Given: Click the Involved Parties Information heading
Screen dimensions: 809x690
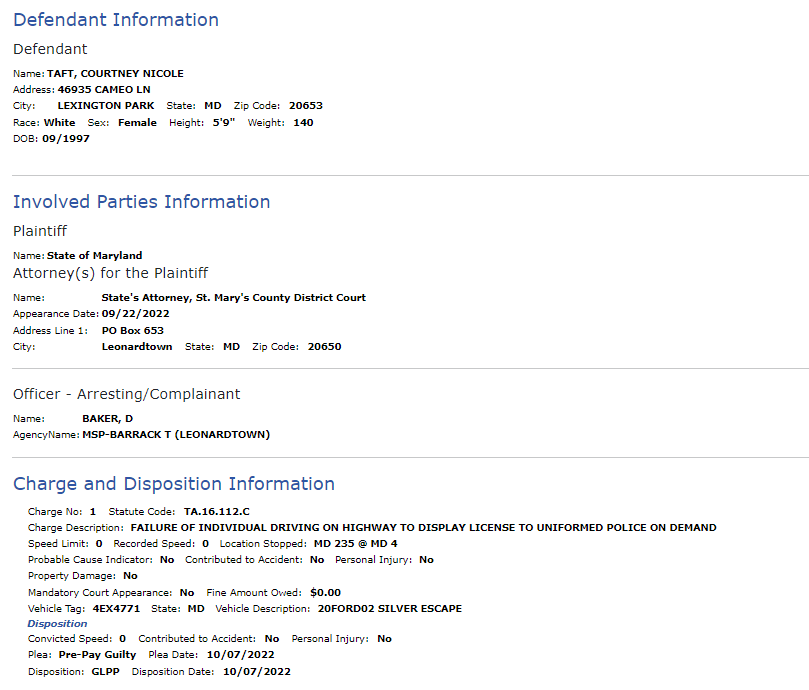Looking at the screenshot, I should click(x=141, y=202).
